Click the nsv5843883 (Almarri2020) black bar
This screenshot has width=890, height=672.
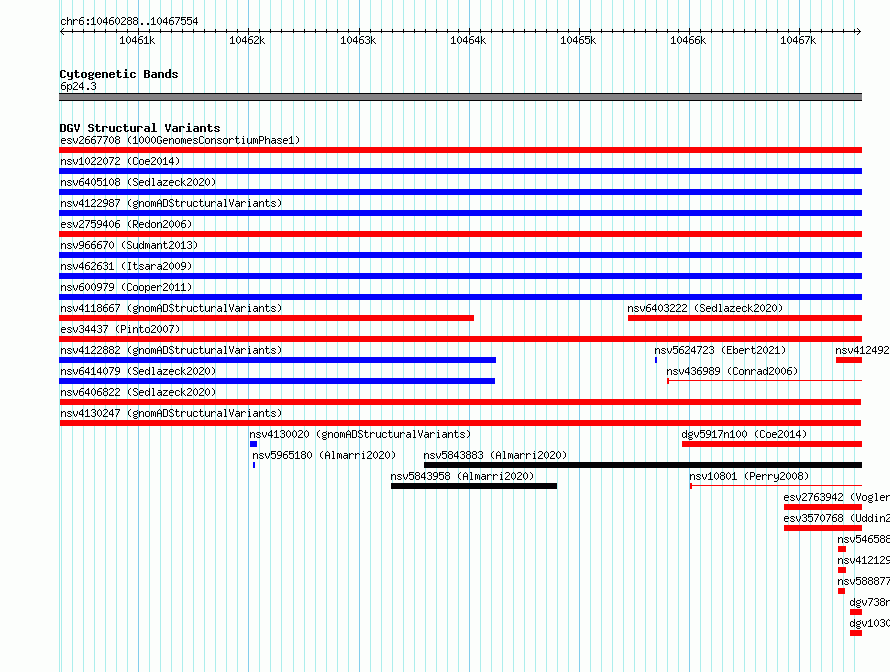[643, 465]
